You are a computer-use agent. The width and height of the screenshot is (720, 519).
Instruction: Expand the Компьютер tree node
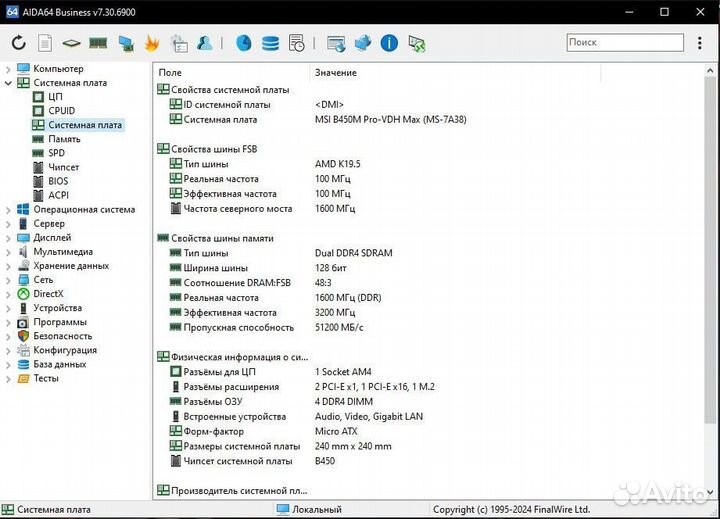coord(9,69)
